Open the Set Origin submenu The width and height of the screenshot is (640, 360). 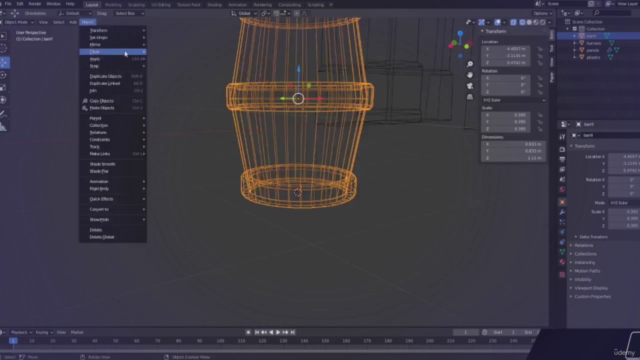113,38
